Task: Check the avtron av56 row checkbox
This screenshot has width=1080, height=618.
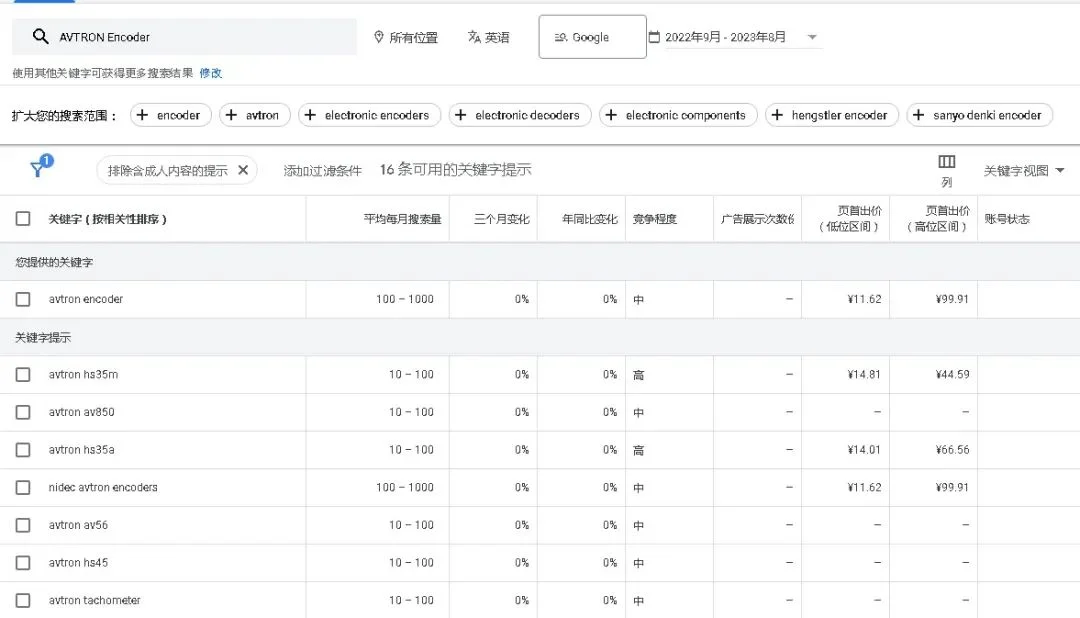Action: (23, 525)
